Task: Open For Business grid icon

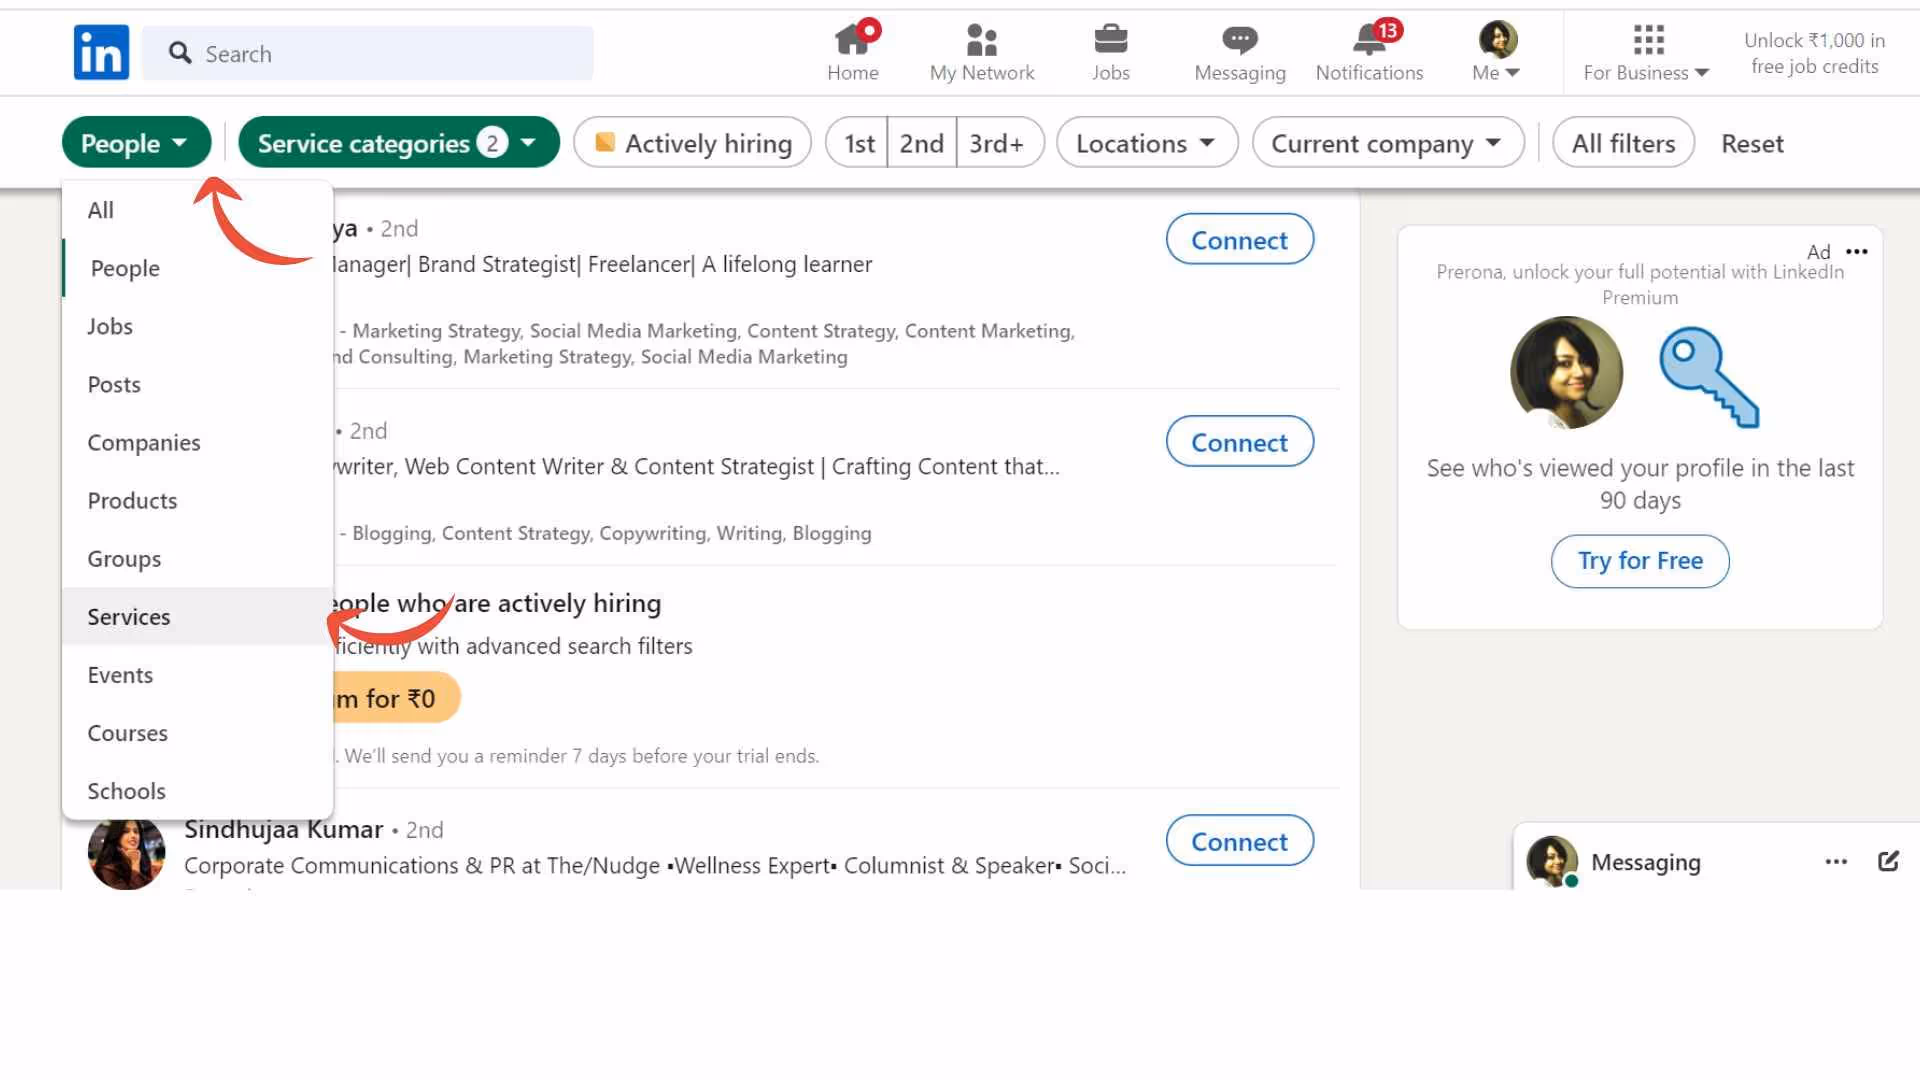Action: pyautogui.click(x=1647, y=40)
